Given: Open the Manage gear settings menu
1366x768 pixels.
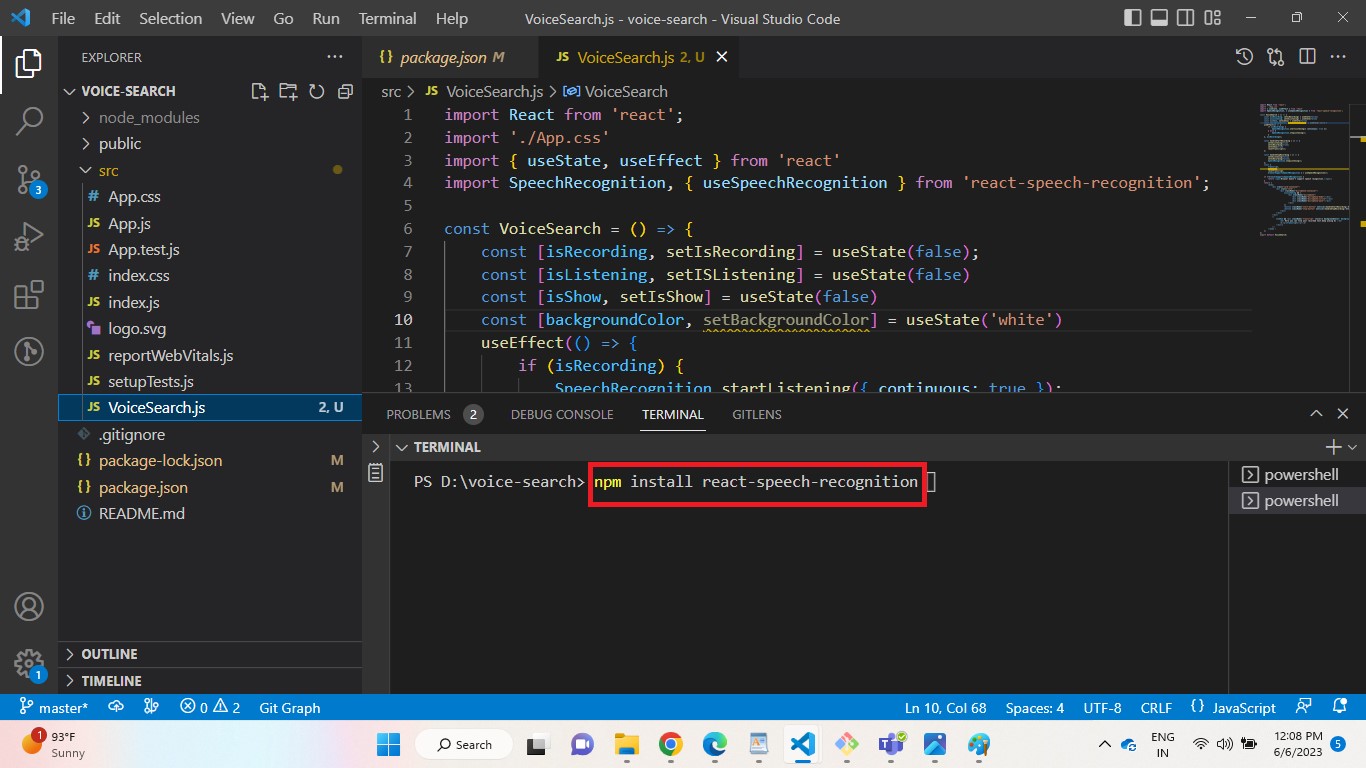Looking at the screenshot, I should (29, 663).
